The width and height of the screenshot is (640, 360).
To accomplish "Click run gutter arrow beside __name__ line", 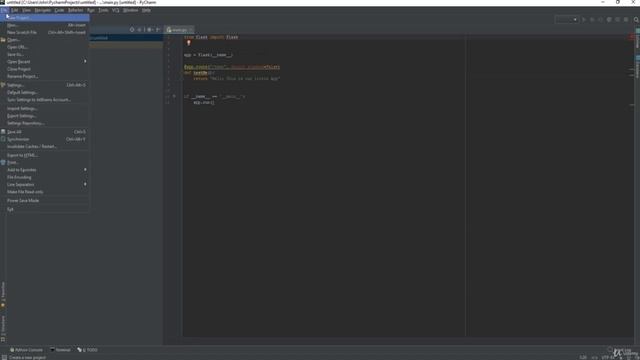I will pyautogui.click(x=174, y=96).
